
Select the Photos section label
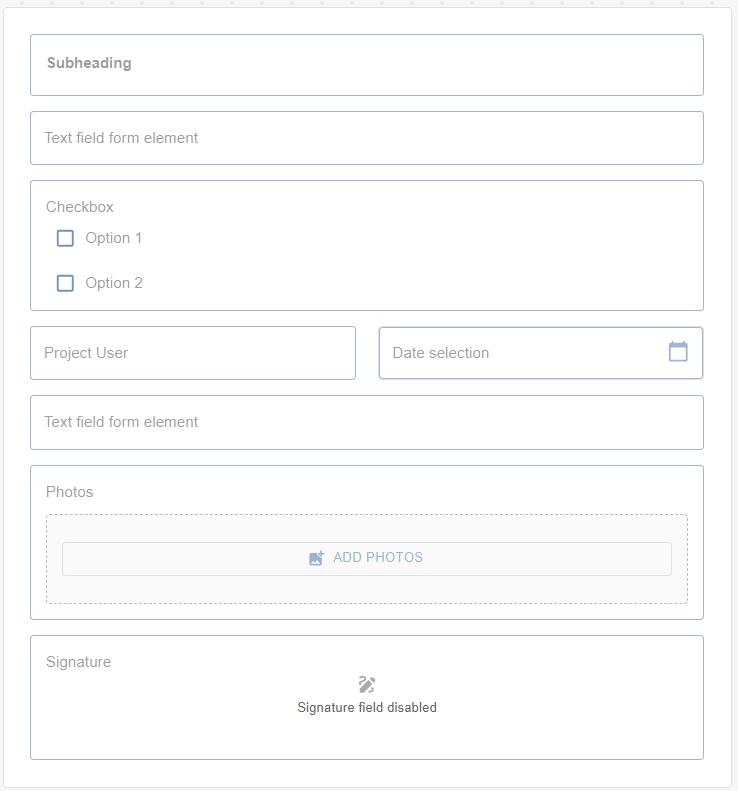[70, 492]
